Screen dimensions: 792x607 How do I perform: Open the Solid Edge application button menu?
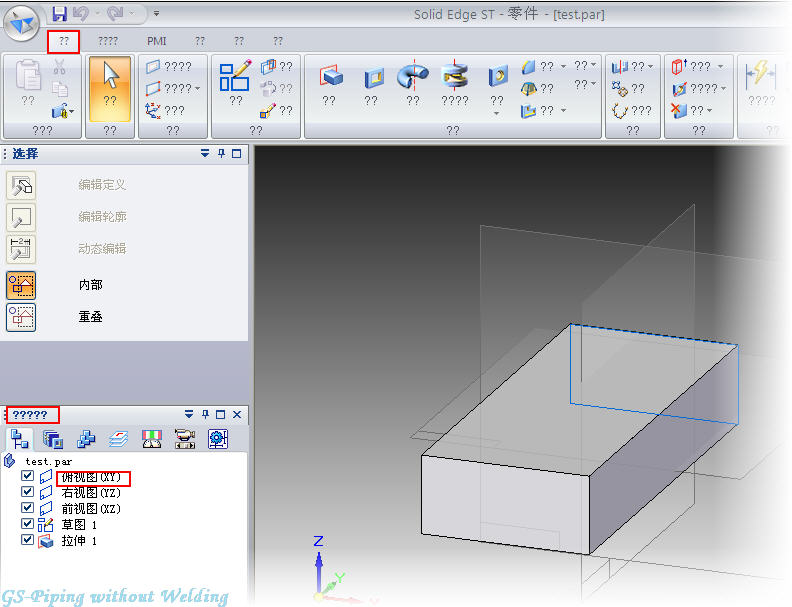(x=22, y=23)
